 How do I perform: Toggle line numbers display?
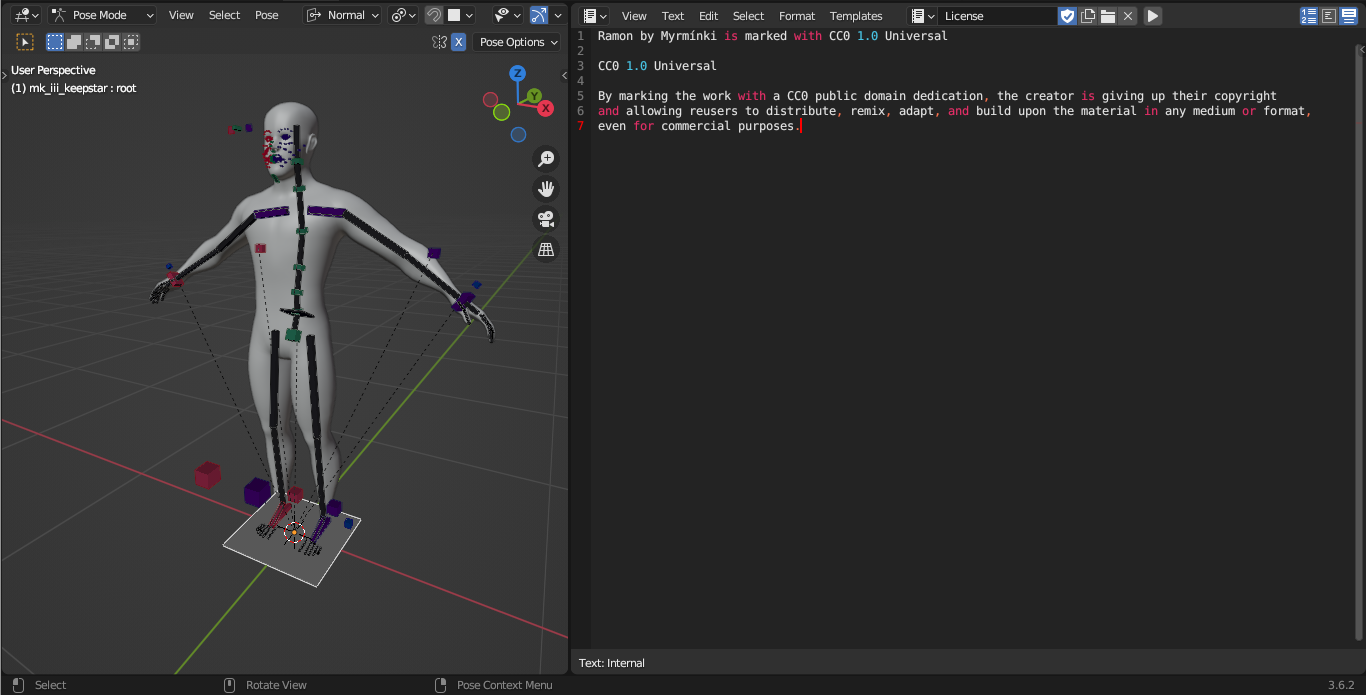pyautogui.click(x=1308, y=16)
